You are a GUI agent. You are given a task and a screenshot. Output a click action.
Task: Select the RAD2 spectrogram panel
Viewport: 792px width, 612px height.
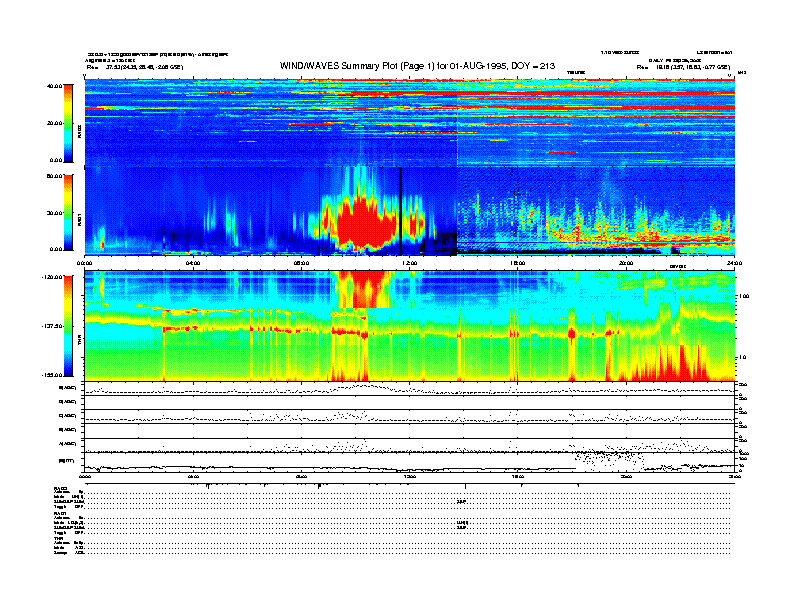(x=409, y=122)
